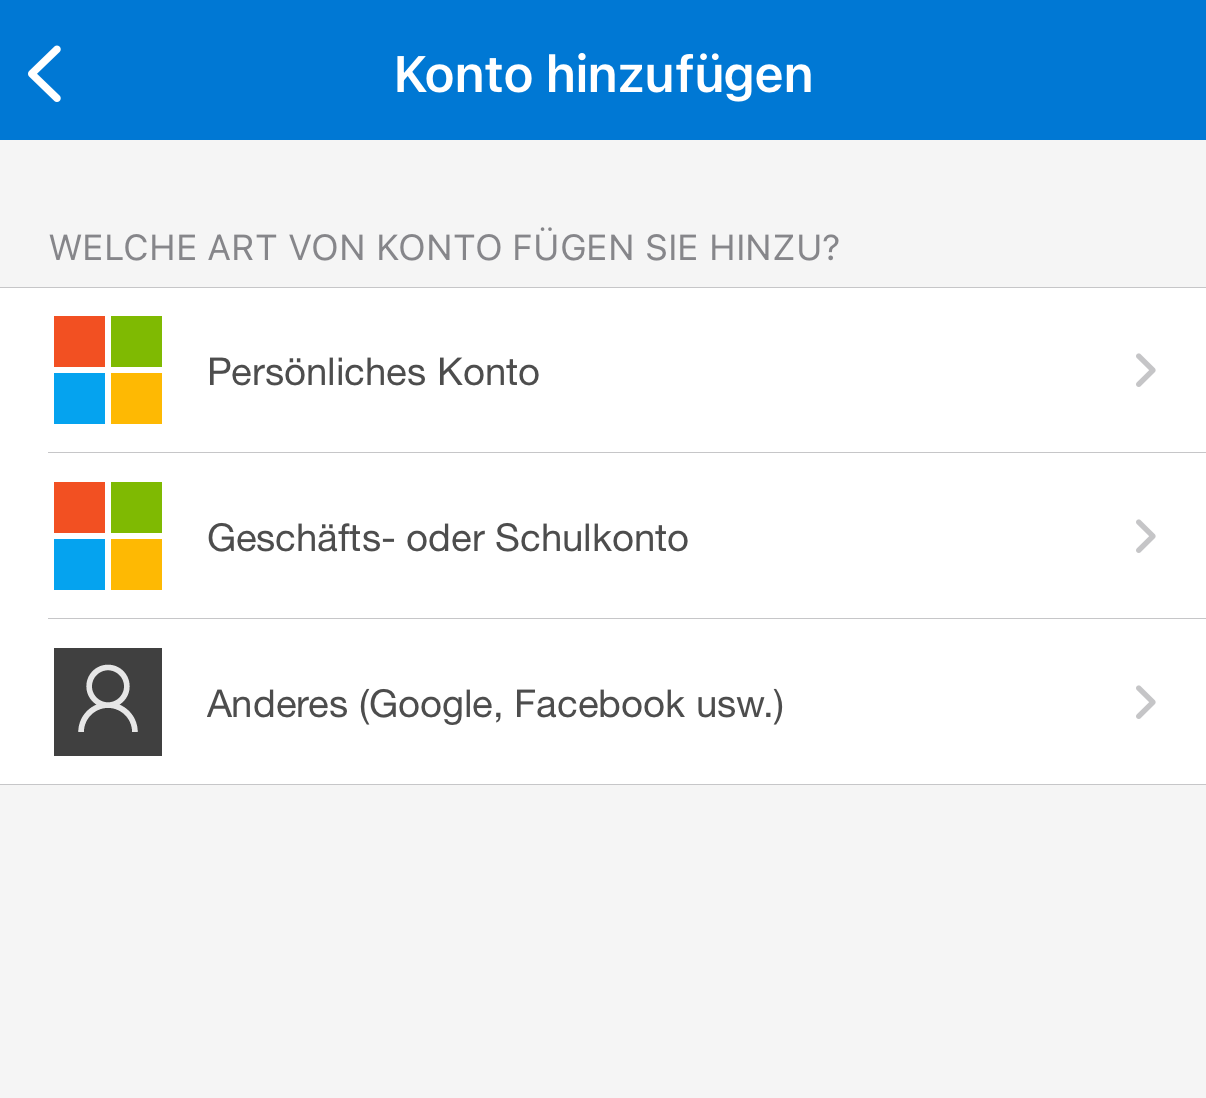Tap yellow square of Persönliches Konto logo

136,398
